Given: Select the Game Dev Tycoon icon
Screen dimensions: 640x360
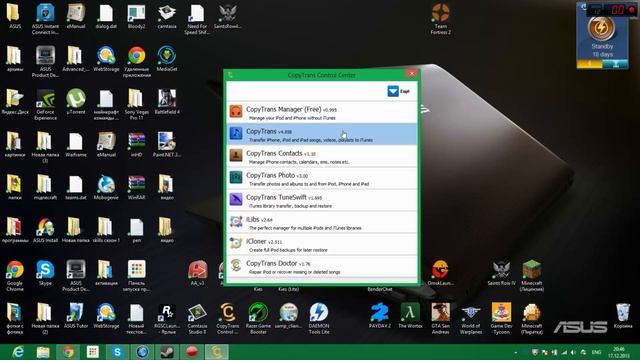Looking at the screenshot, I should coord(501,319).
